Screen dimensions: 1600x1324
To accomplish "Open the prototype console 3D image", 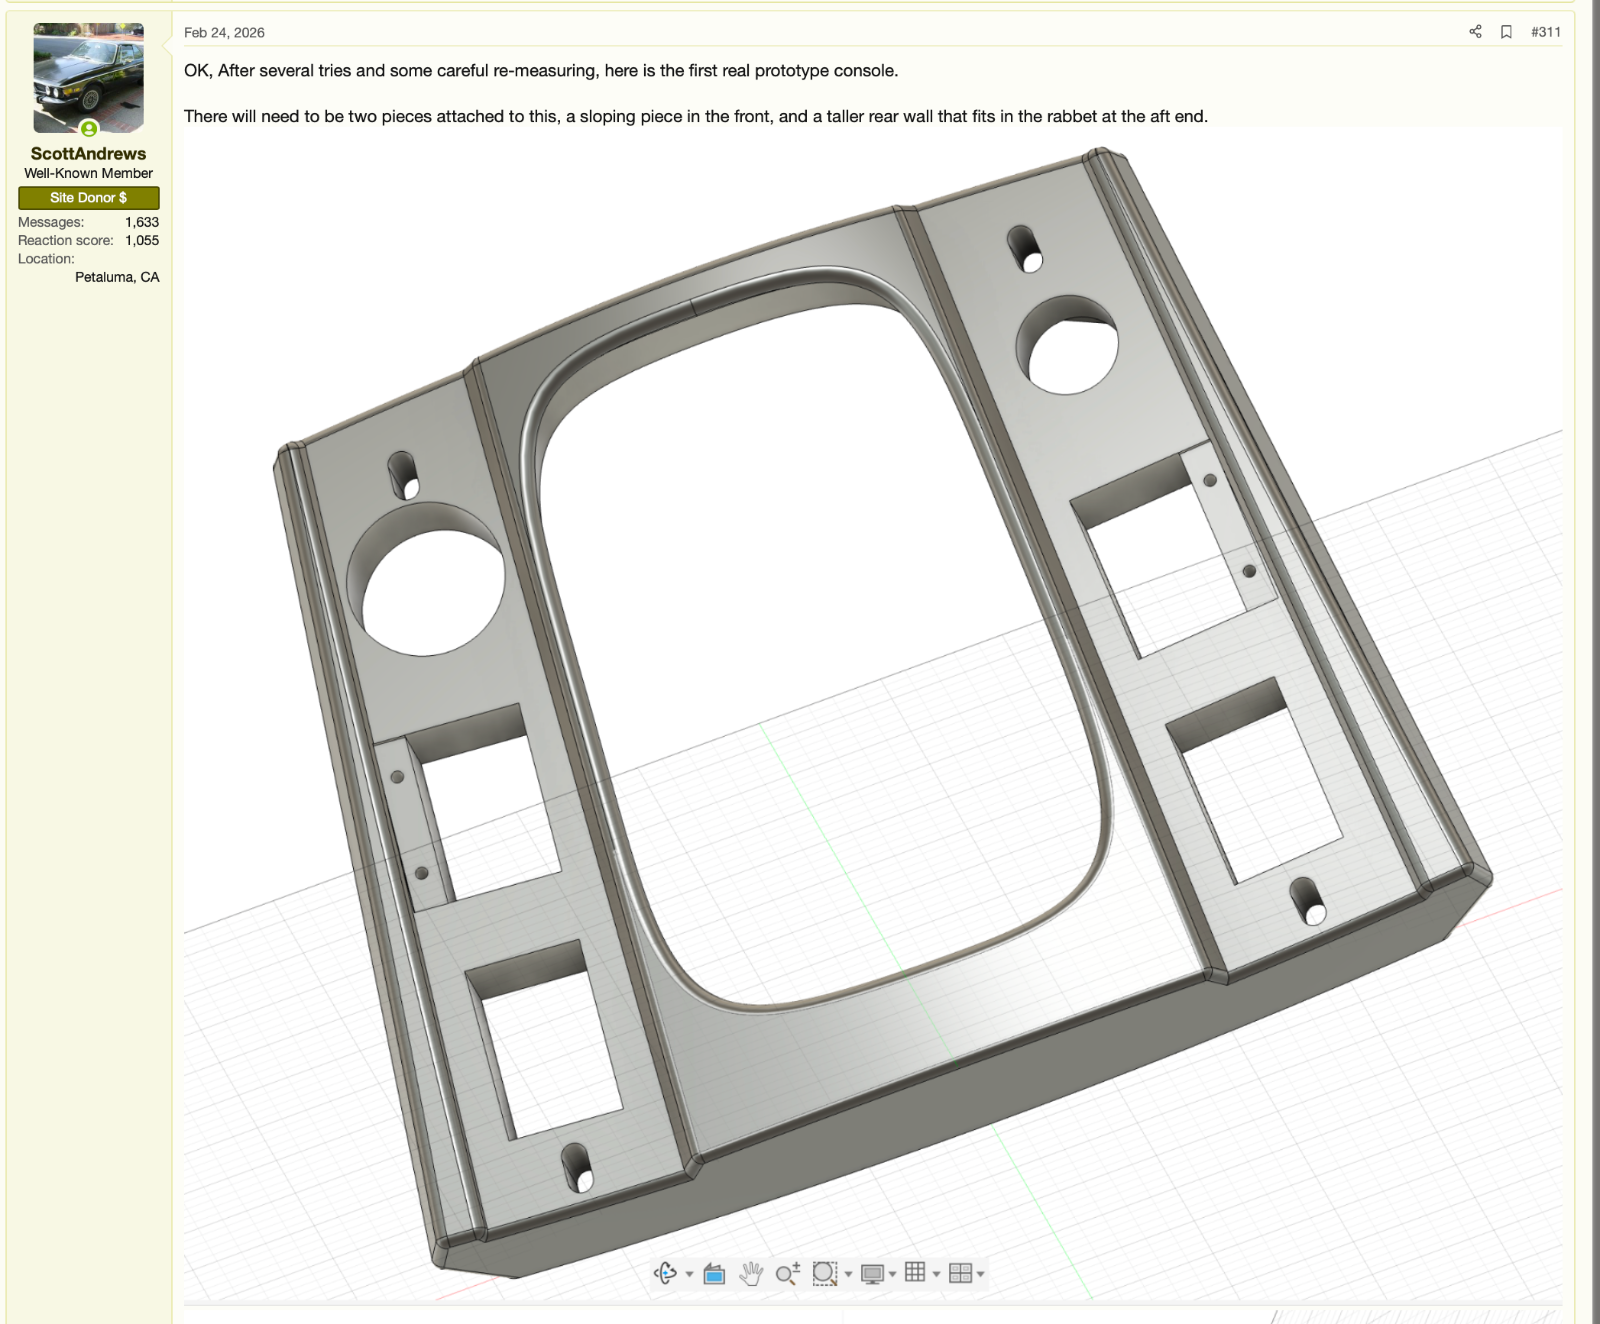I will click(872, 715).
